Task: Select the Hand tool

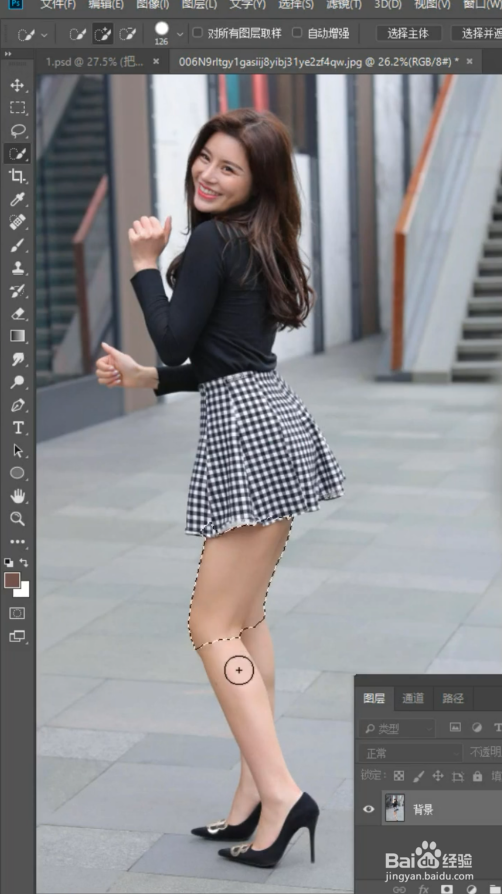Action: 18,495
